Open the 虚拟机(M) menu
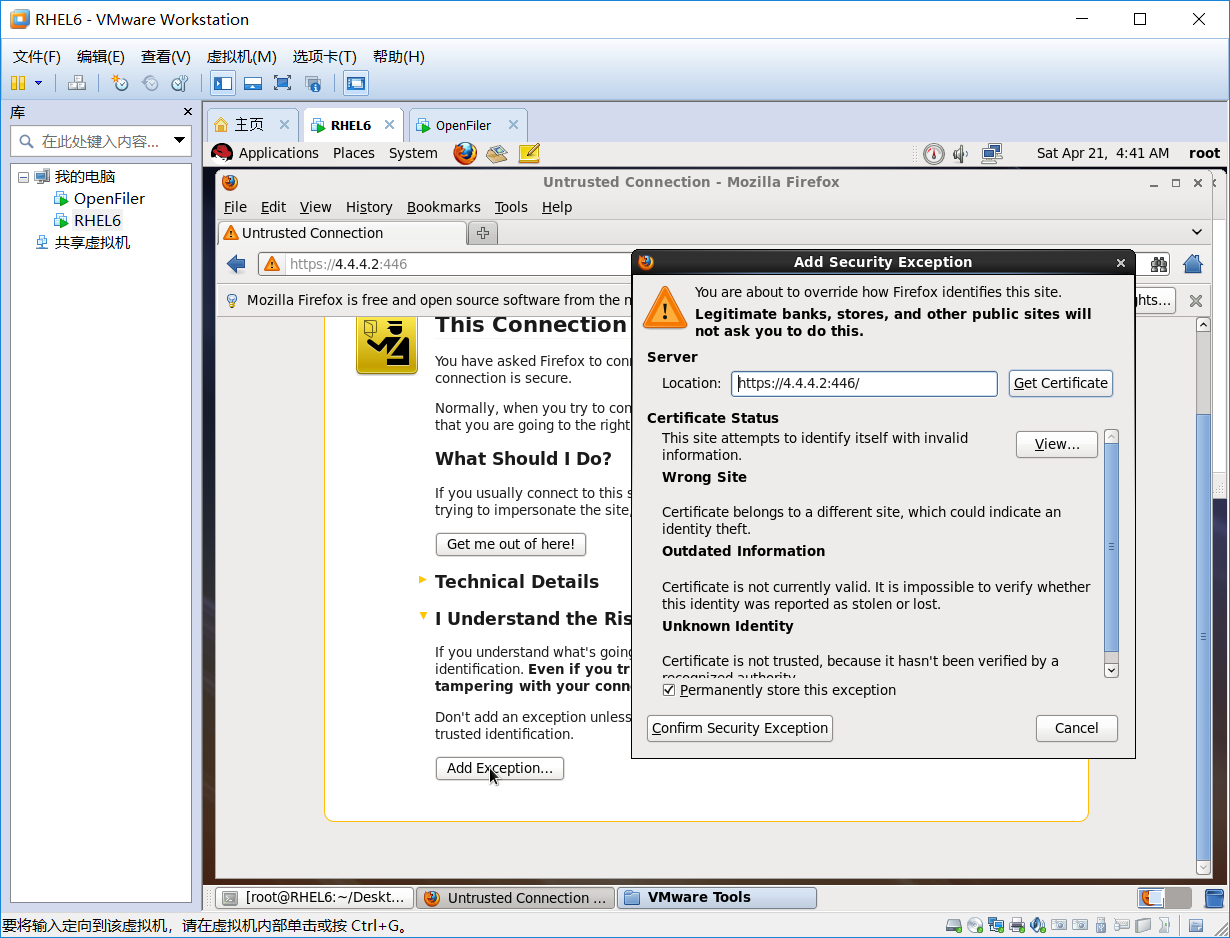Screen dimensions: 1230x938 coord(241,56)
